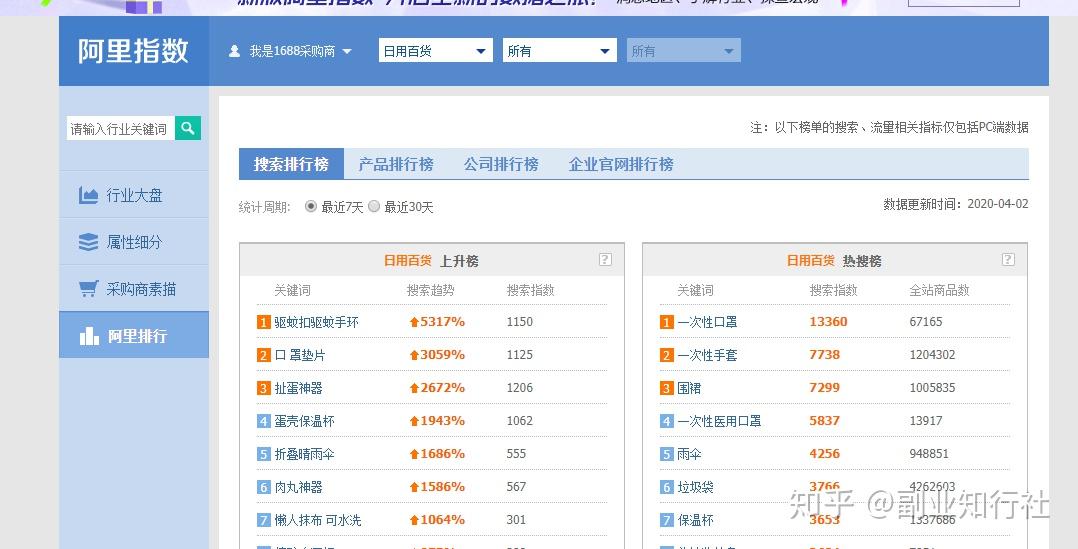
Task: Switch to the 公司排行榜 tab
Action: click(x=501, y=164)
